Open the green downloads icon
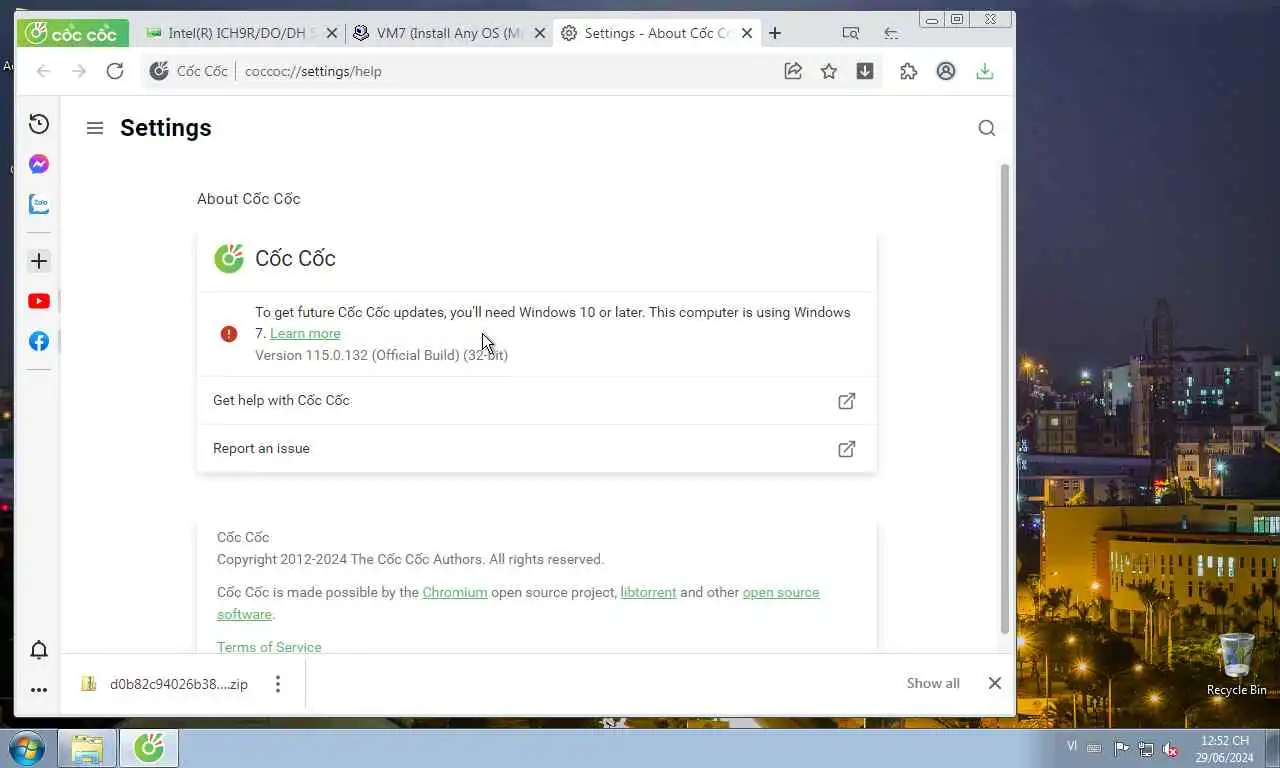Screen dimensions: 1280x768 (x=985, y=71)
